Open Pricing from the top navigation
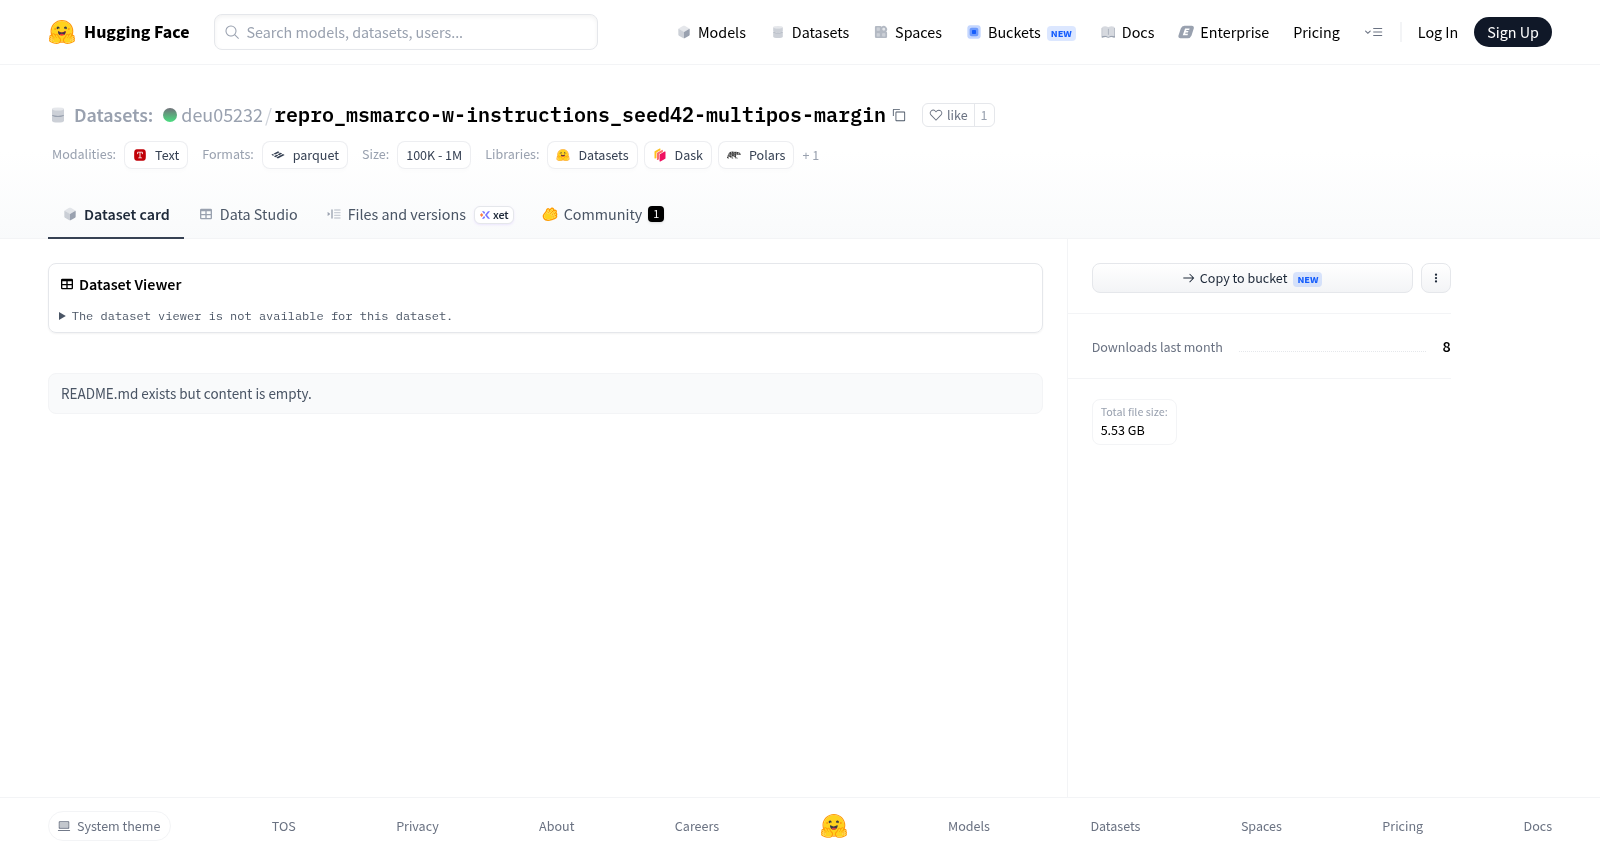This screenshot has width=1600, height=861. point(1316,33)
